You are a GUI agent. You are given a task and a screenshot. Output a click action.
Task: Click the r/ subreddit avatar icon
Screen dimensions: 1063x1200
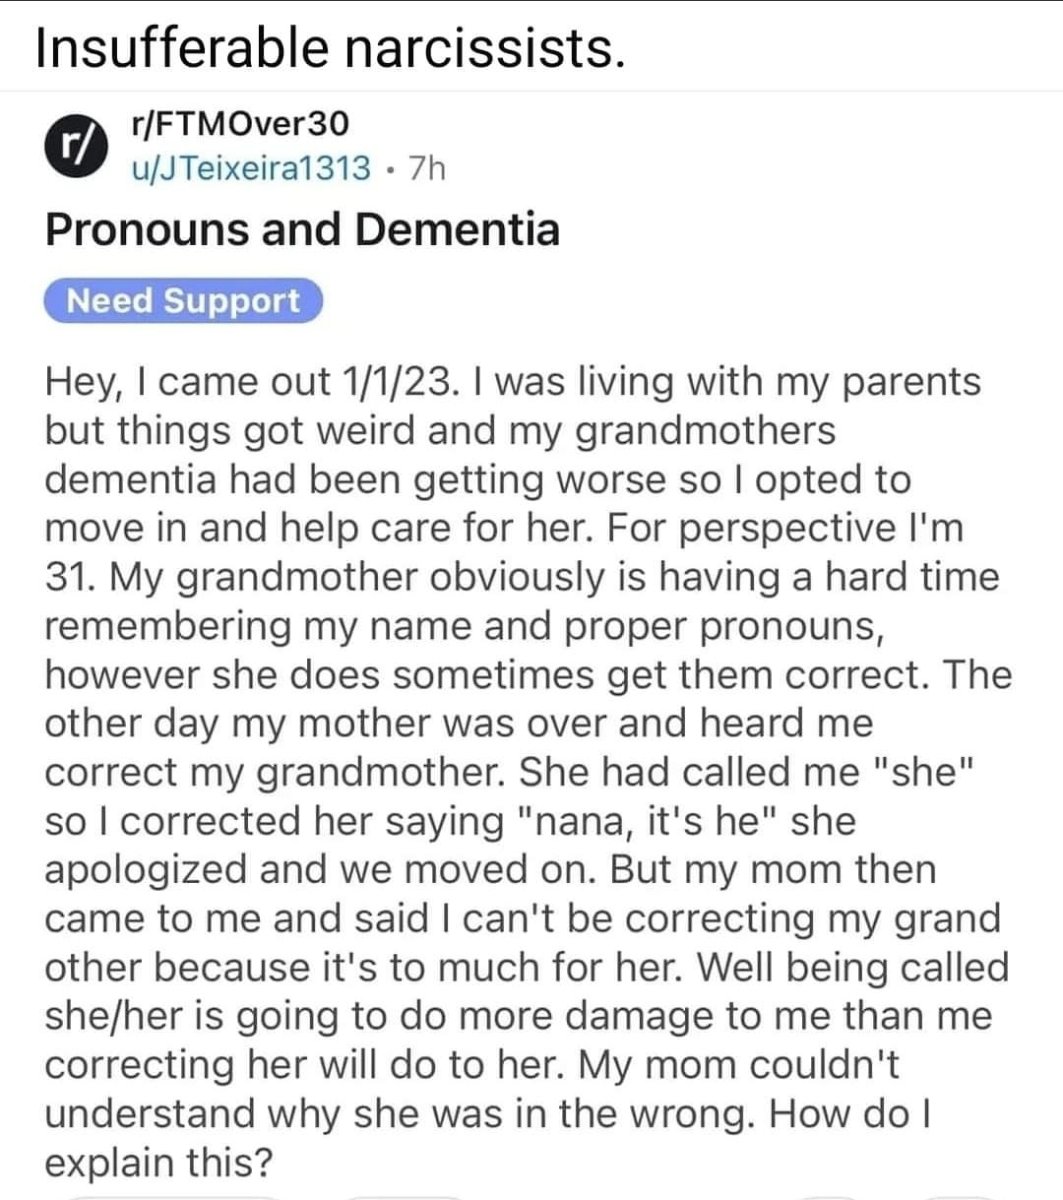click(x=72, y=146)
